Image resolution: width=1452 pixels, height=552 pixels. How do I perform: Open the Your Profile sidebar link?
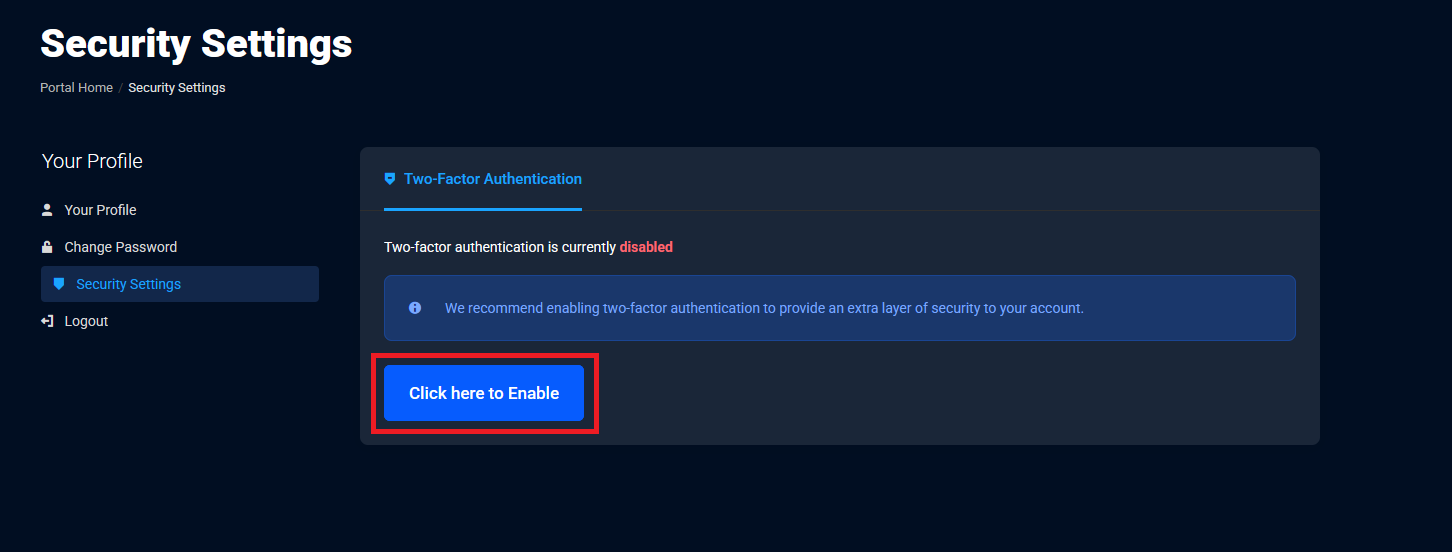point(100,210)
